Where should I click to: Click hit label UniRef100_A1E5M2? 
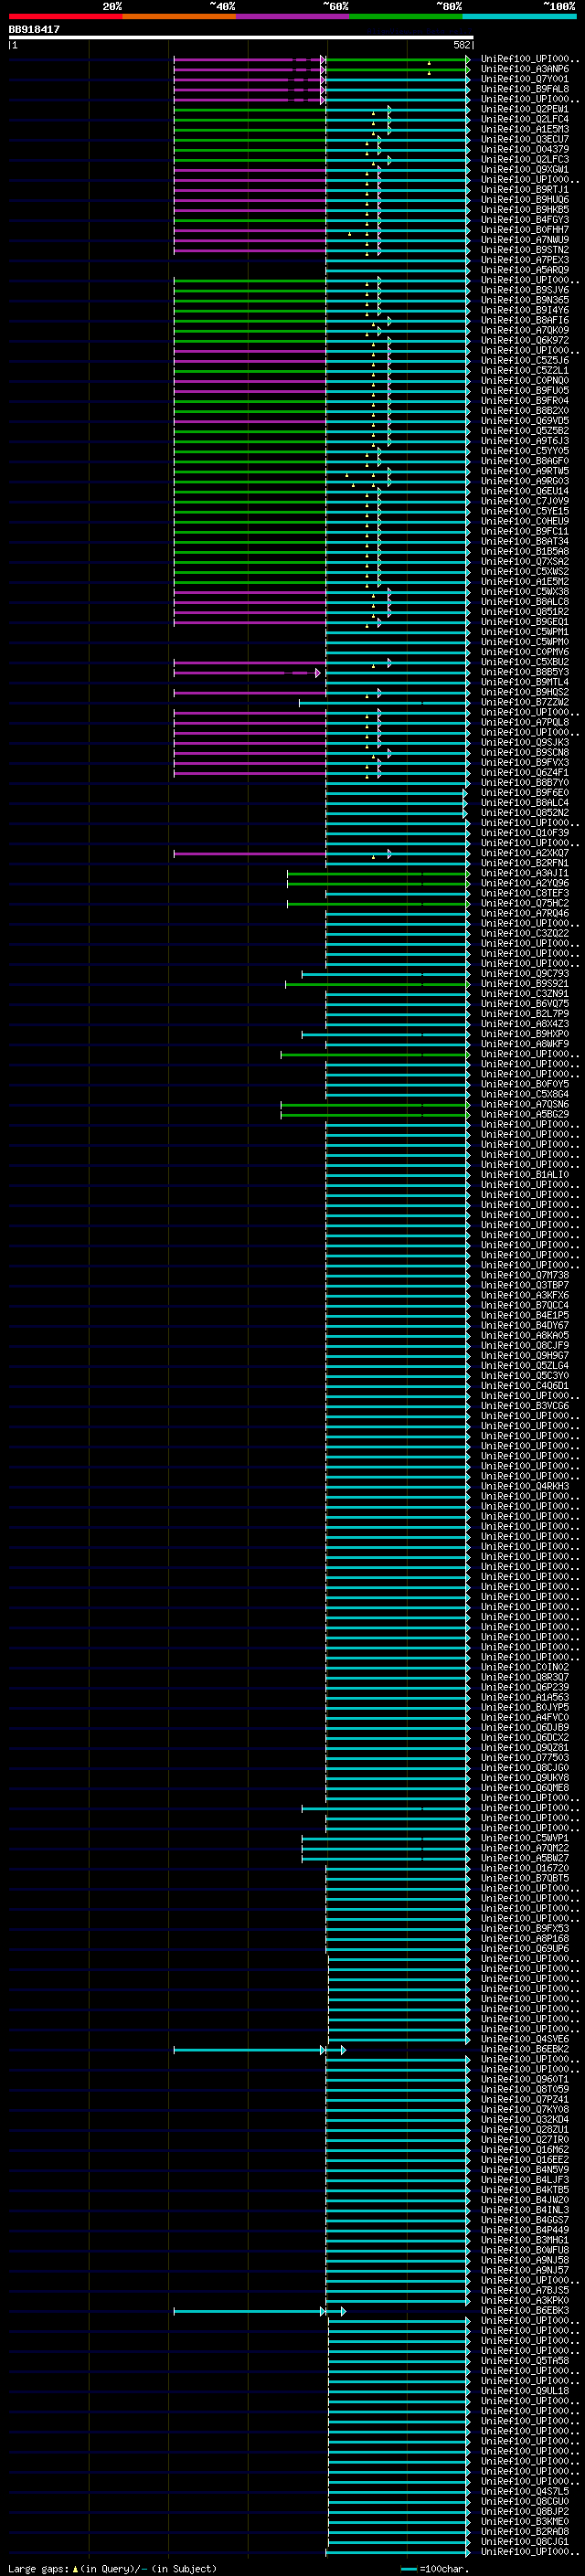click(524, 582)
